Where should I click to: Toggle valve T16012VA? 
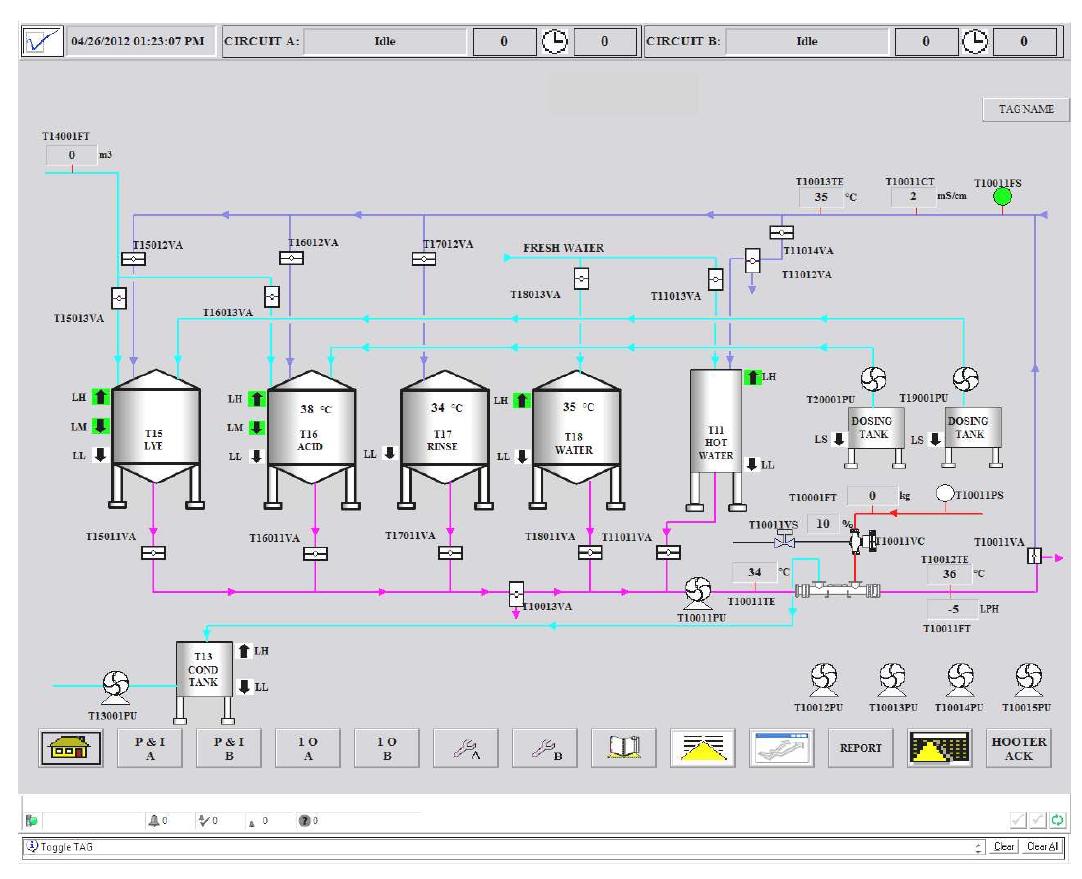[291, 258]
